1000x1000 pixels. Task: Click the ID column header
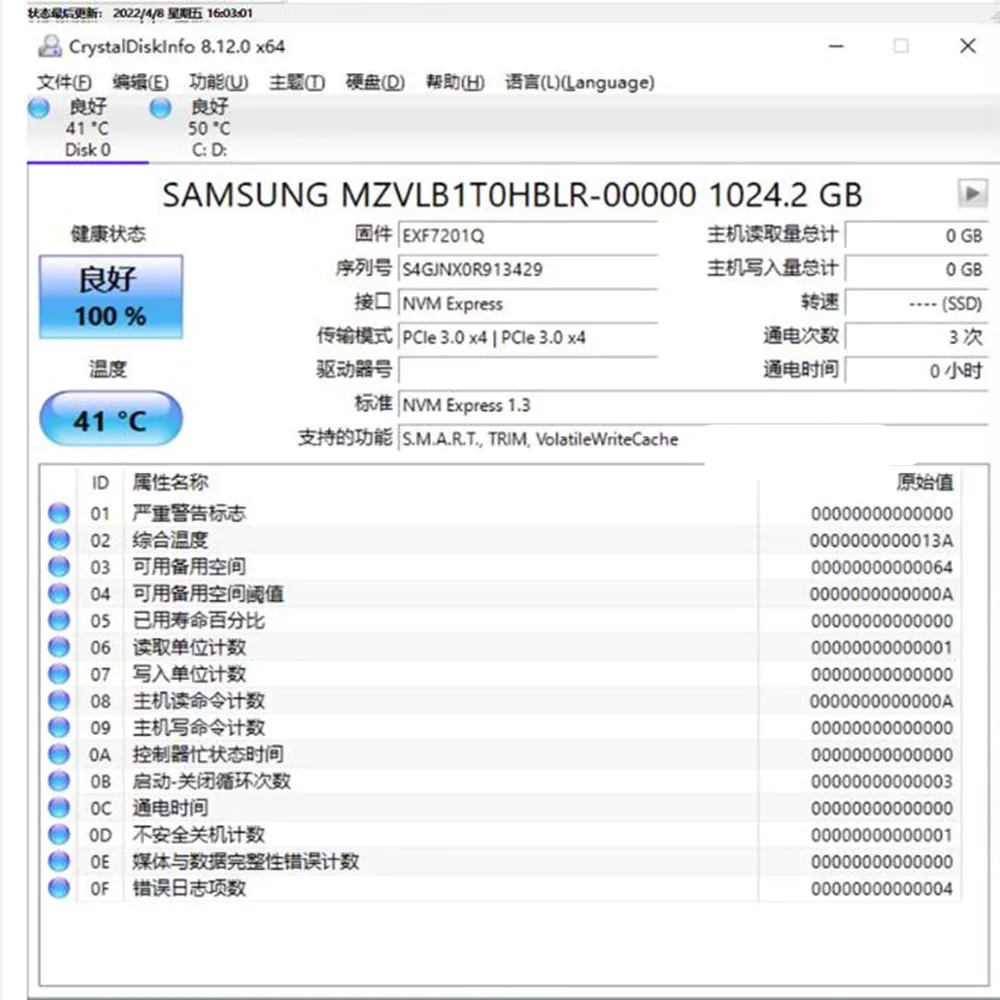(100, 483)
